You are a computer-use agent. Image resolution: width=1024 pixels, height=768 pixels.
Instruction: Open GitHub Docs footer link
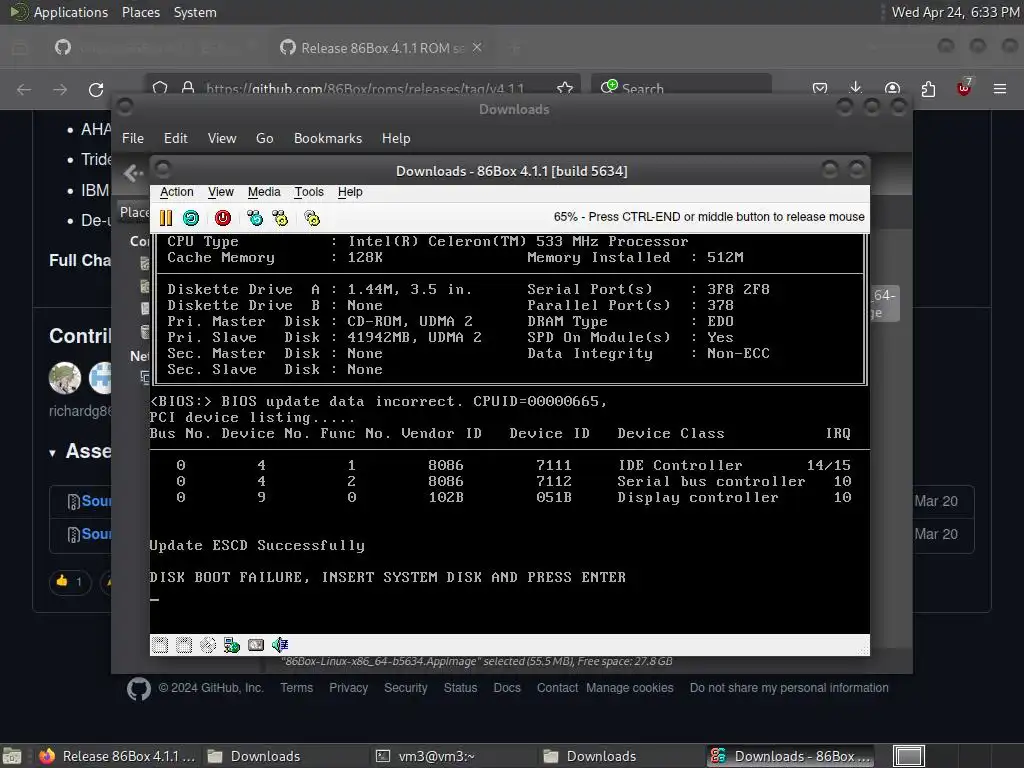point(507,688)
